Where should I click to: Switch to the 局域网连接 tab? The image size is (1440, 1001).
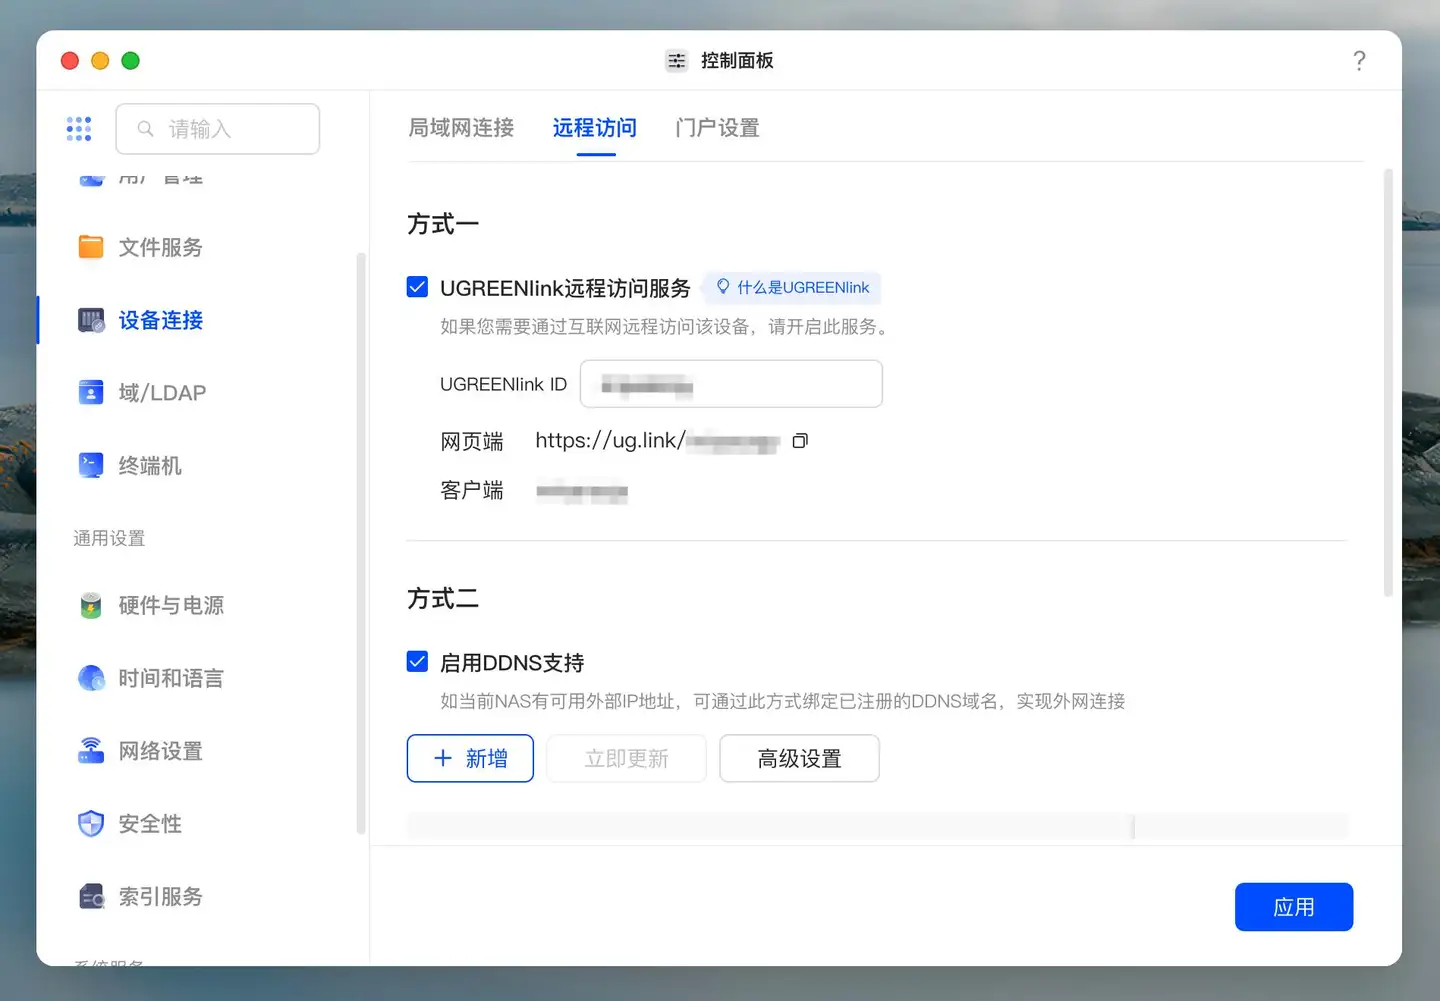[x=461, y=128]
